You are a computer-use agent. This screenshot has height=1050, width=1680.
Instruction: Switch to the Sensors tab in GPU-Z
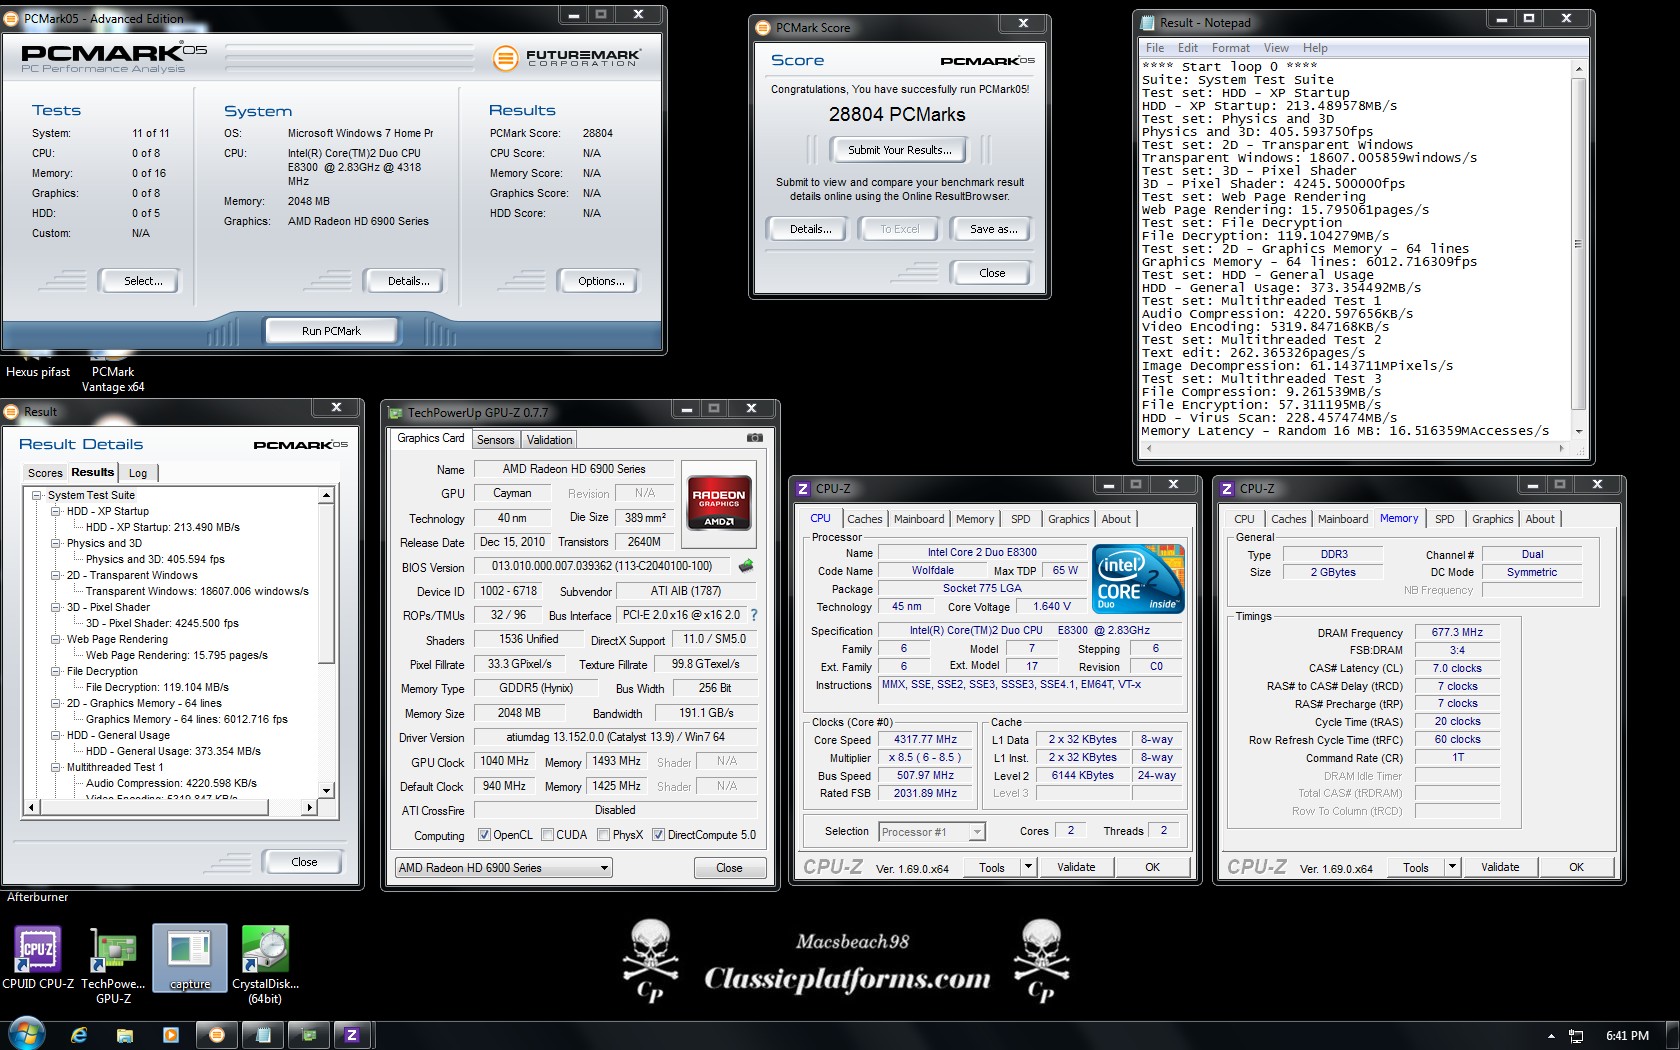[x=495, y=440]
